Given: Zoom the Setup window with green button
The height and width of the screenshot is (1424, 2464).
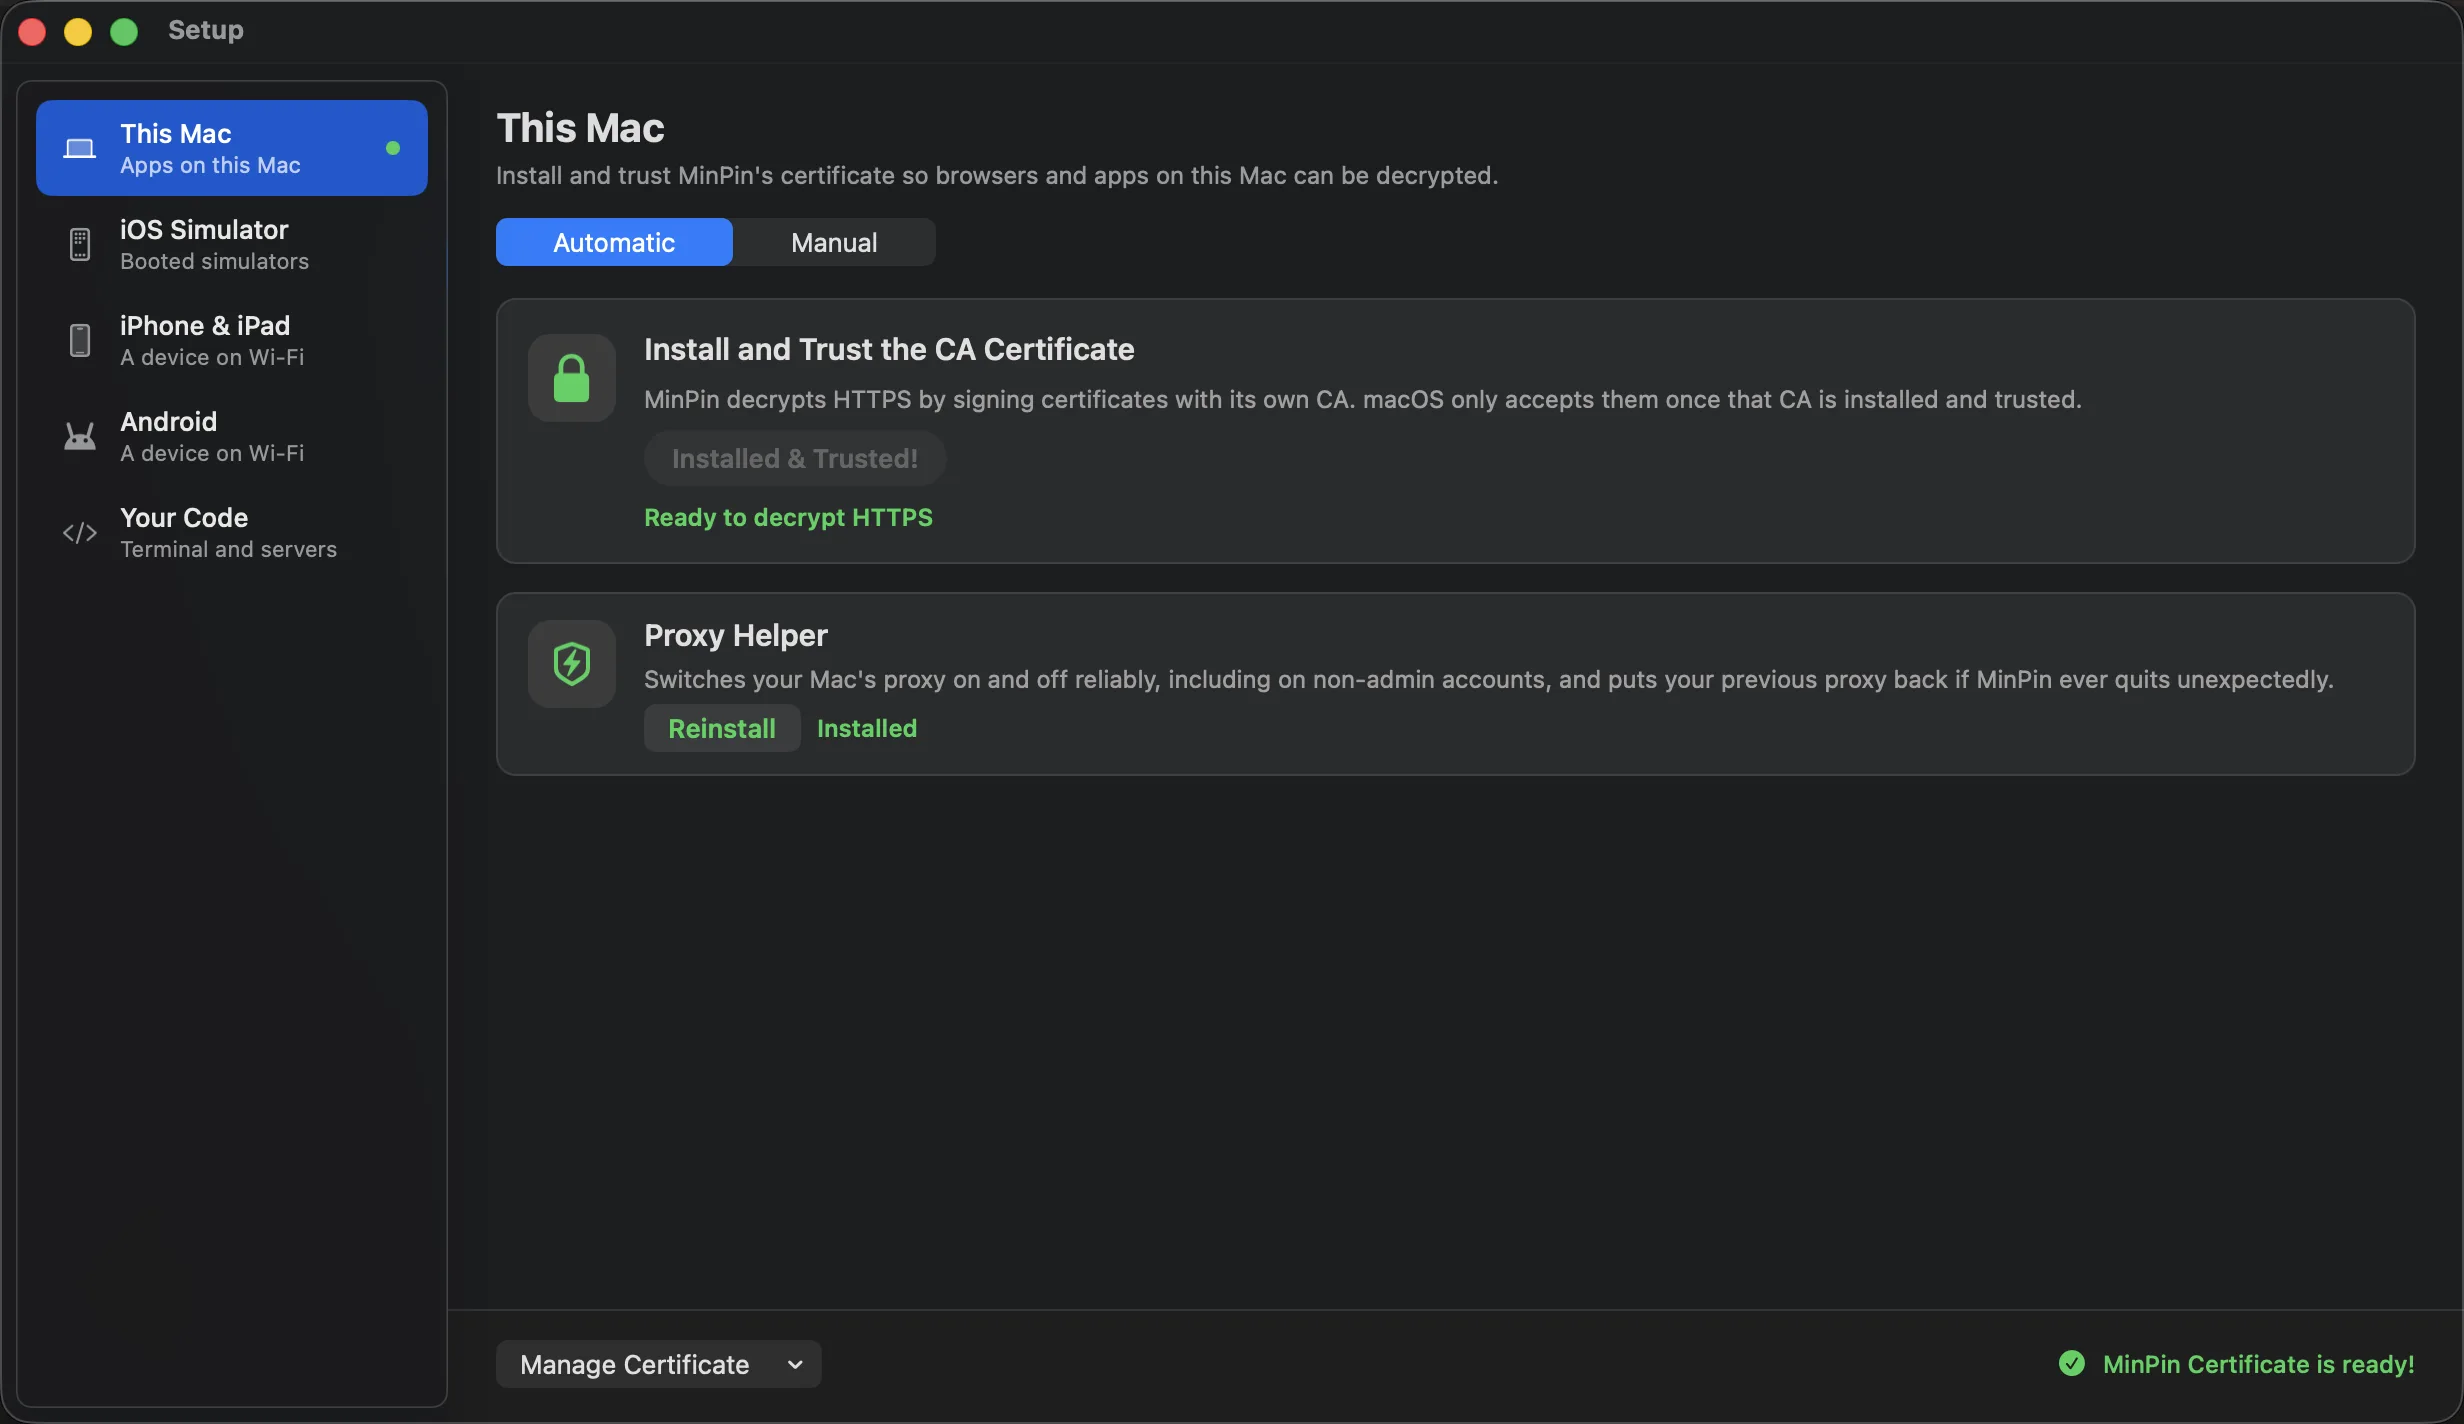Looking at the screenshot, I should point(124,32).
